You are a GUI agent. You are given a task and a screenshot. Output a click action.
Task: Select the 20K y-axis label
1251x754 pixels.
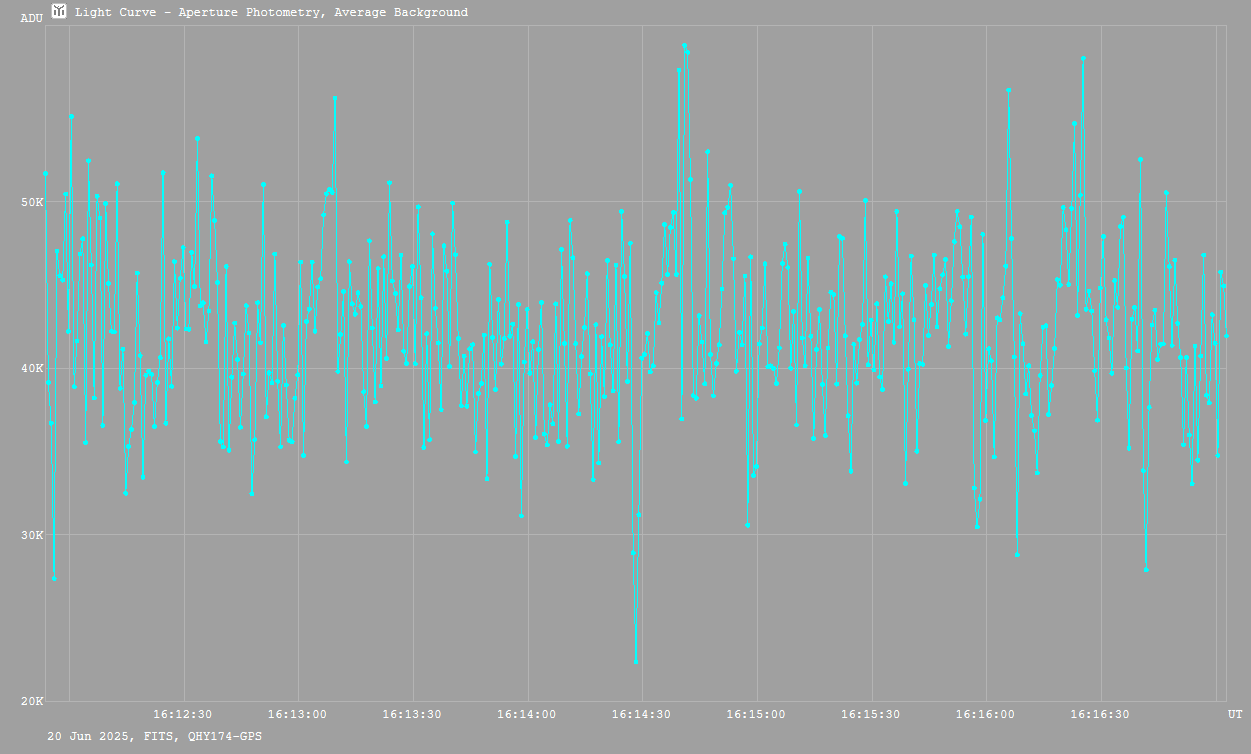tap(33, 701)
